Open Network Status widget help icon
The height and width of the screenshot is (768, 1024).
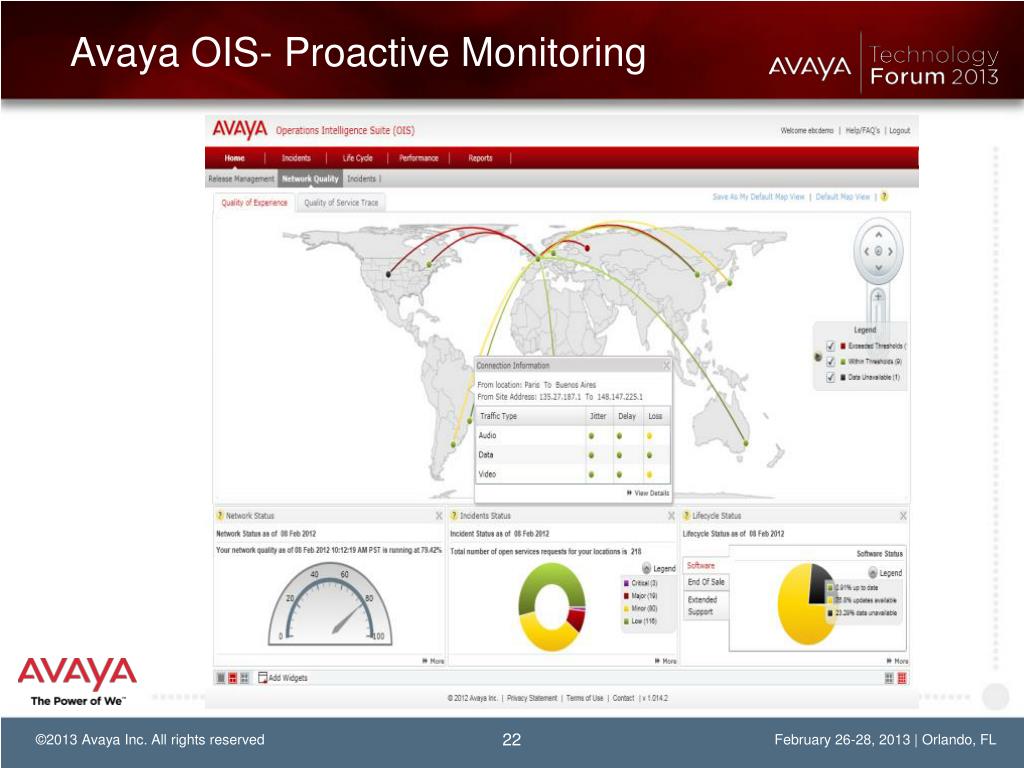(x=220, y=515)
